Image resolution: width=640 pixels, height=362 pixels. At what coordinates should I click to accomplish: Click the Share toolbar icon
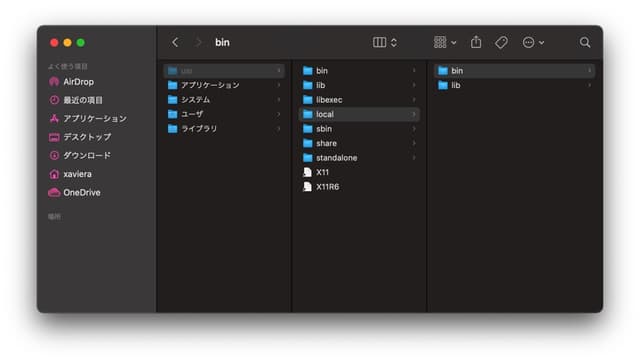[476, 42]
